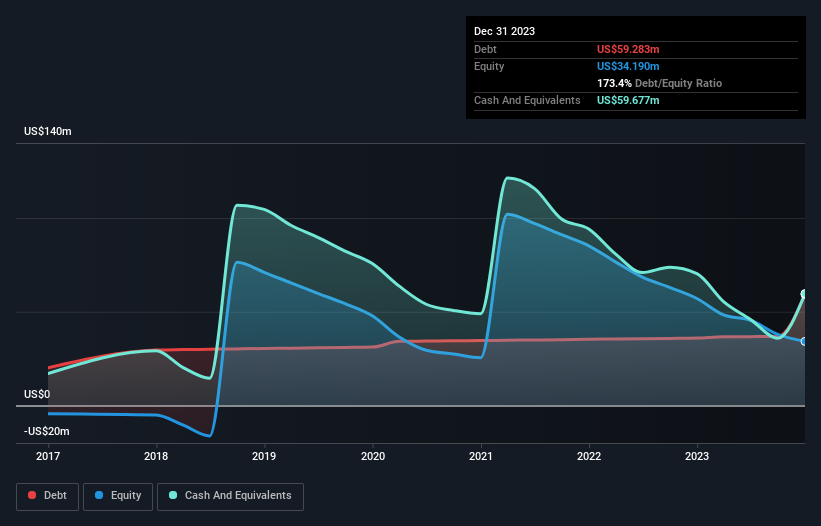Select the Cash And Equivalents endpoint marker
Image resolution: width=821 pixels, height=526 pixels.
tap(804, 294)
